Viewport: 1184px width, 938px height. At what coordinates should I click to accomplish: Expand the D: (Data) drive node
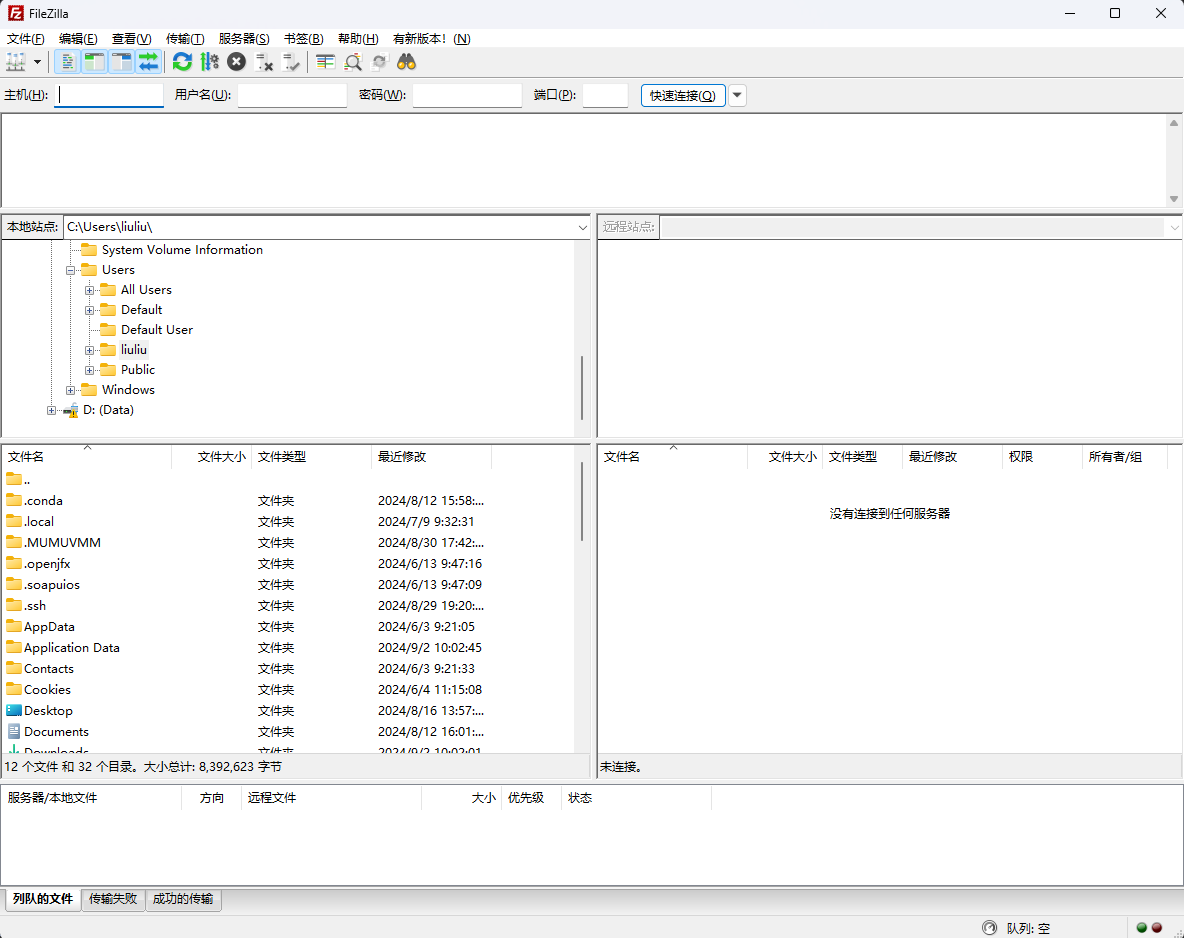point(51,410)
